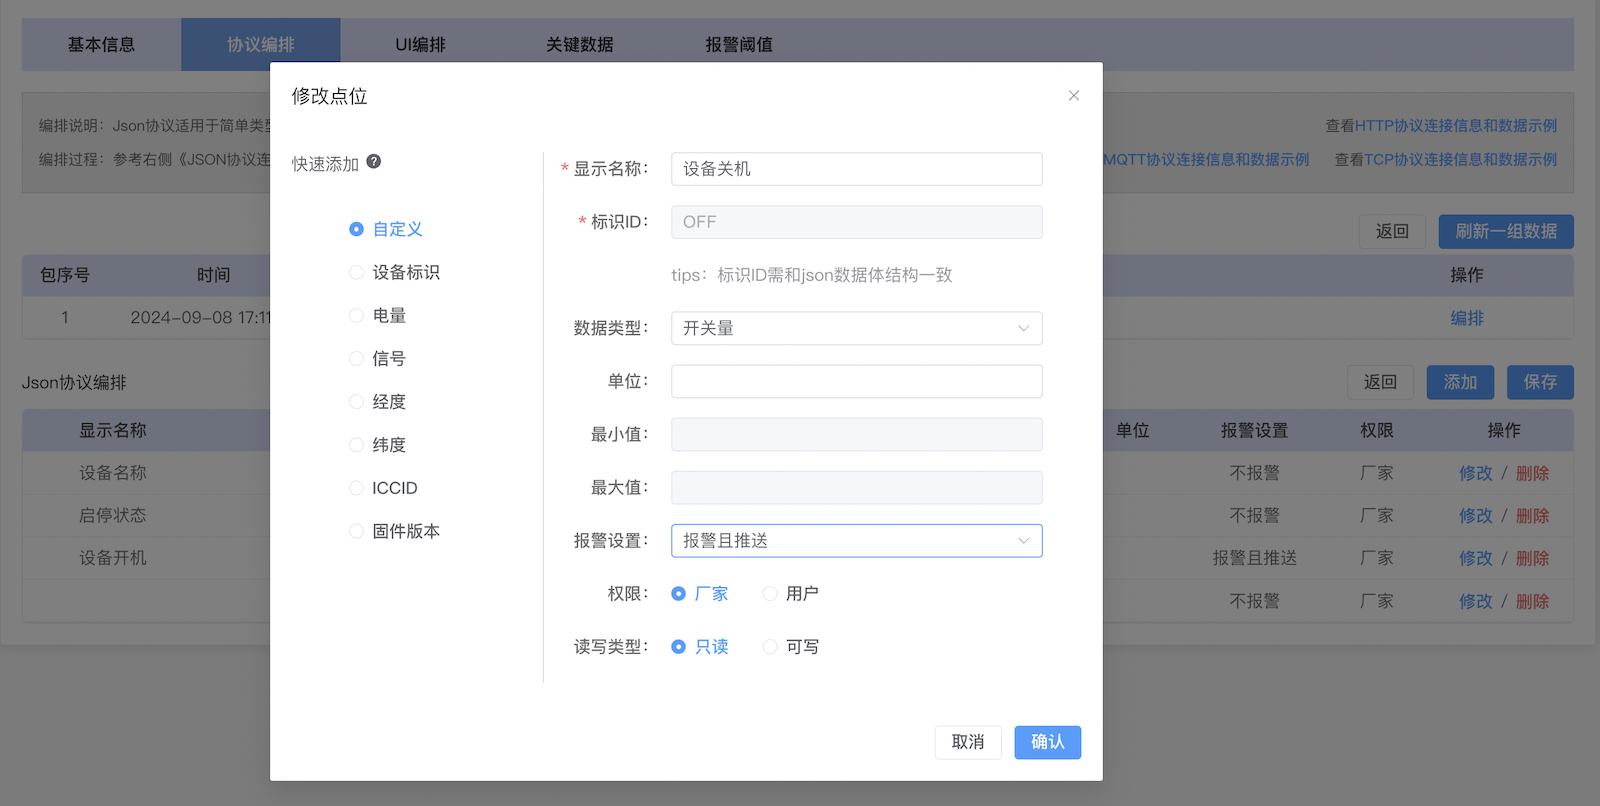Choose the 电量 quick-add radio button
This screenshot has height=806, width=1600.
[x=356, y=315]
